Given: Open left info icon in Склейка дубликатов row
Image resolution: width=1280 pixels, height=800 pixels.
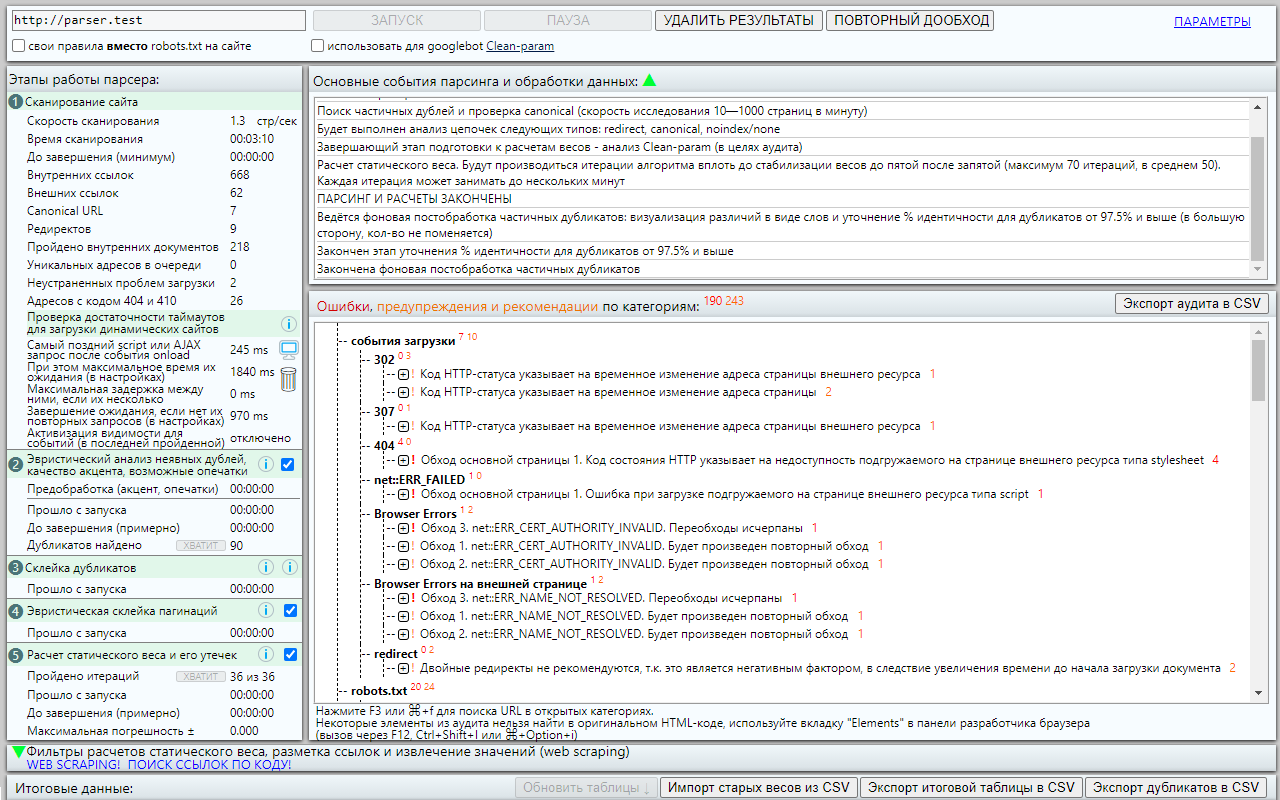Looking at the screenshot, I should (x=266, y=567).
